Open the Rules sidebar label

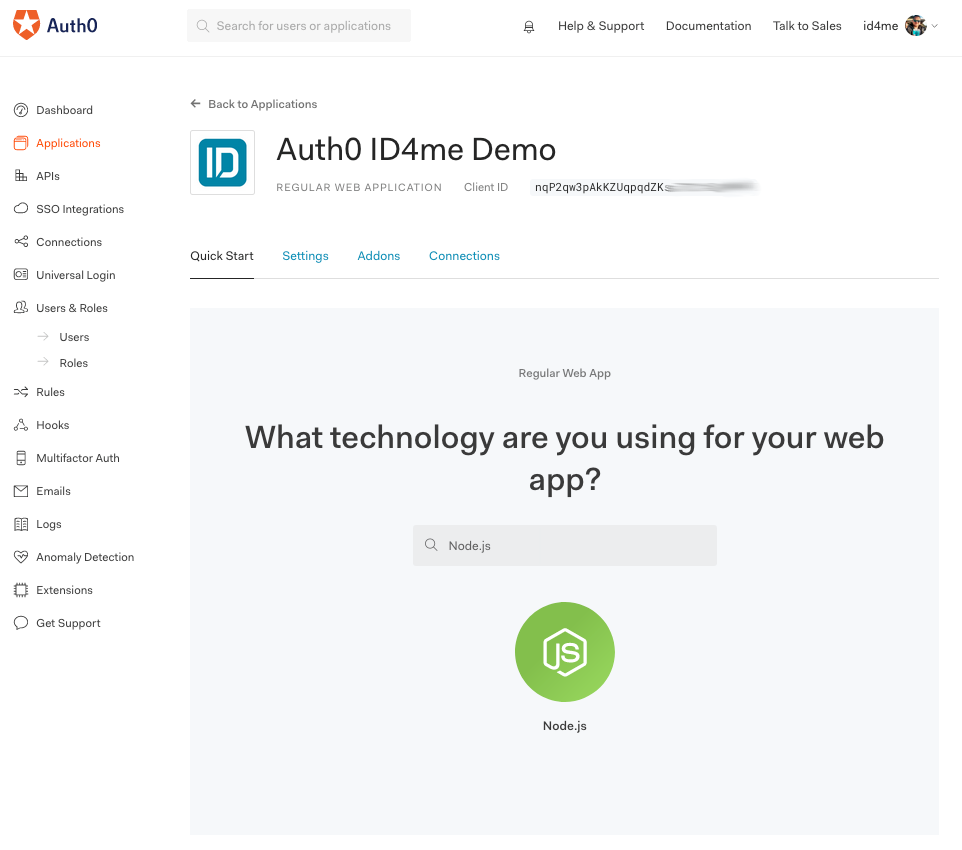(x=50, y=392)
